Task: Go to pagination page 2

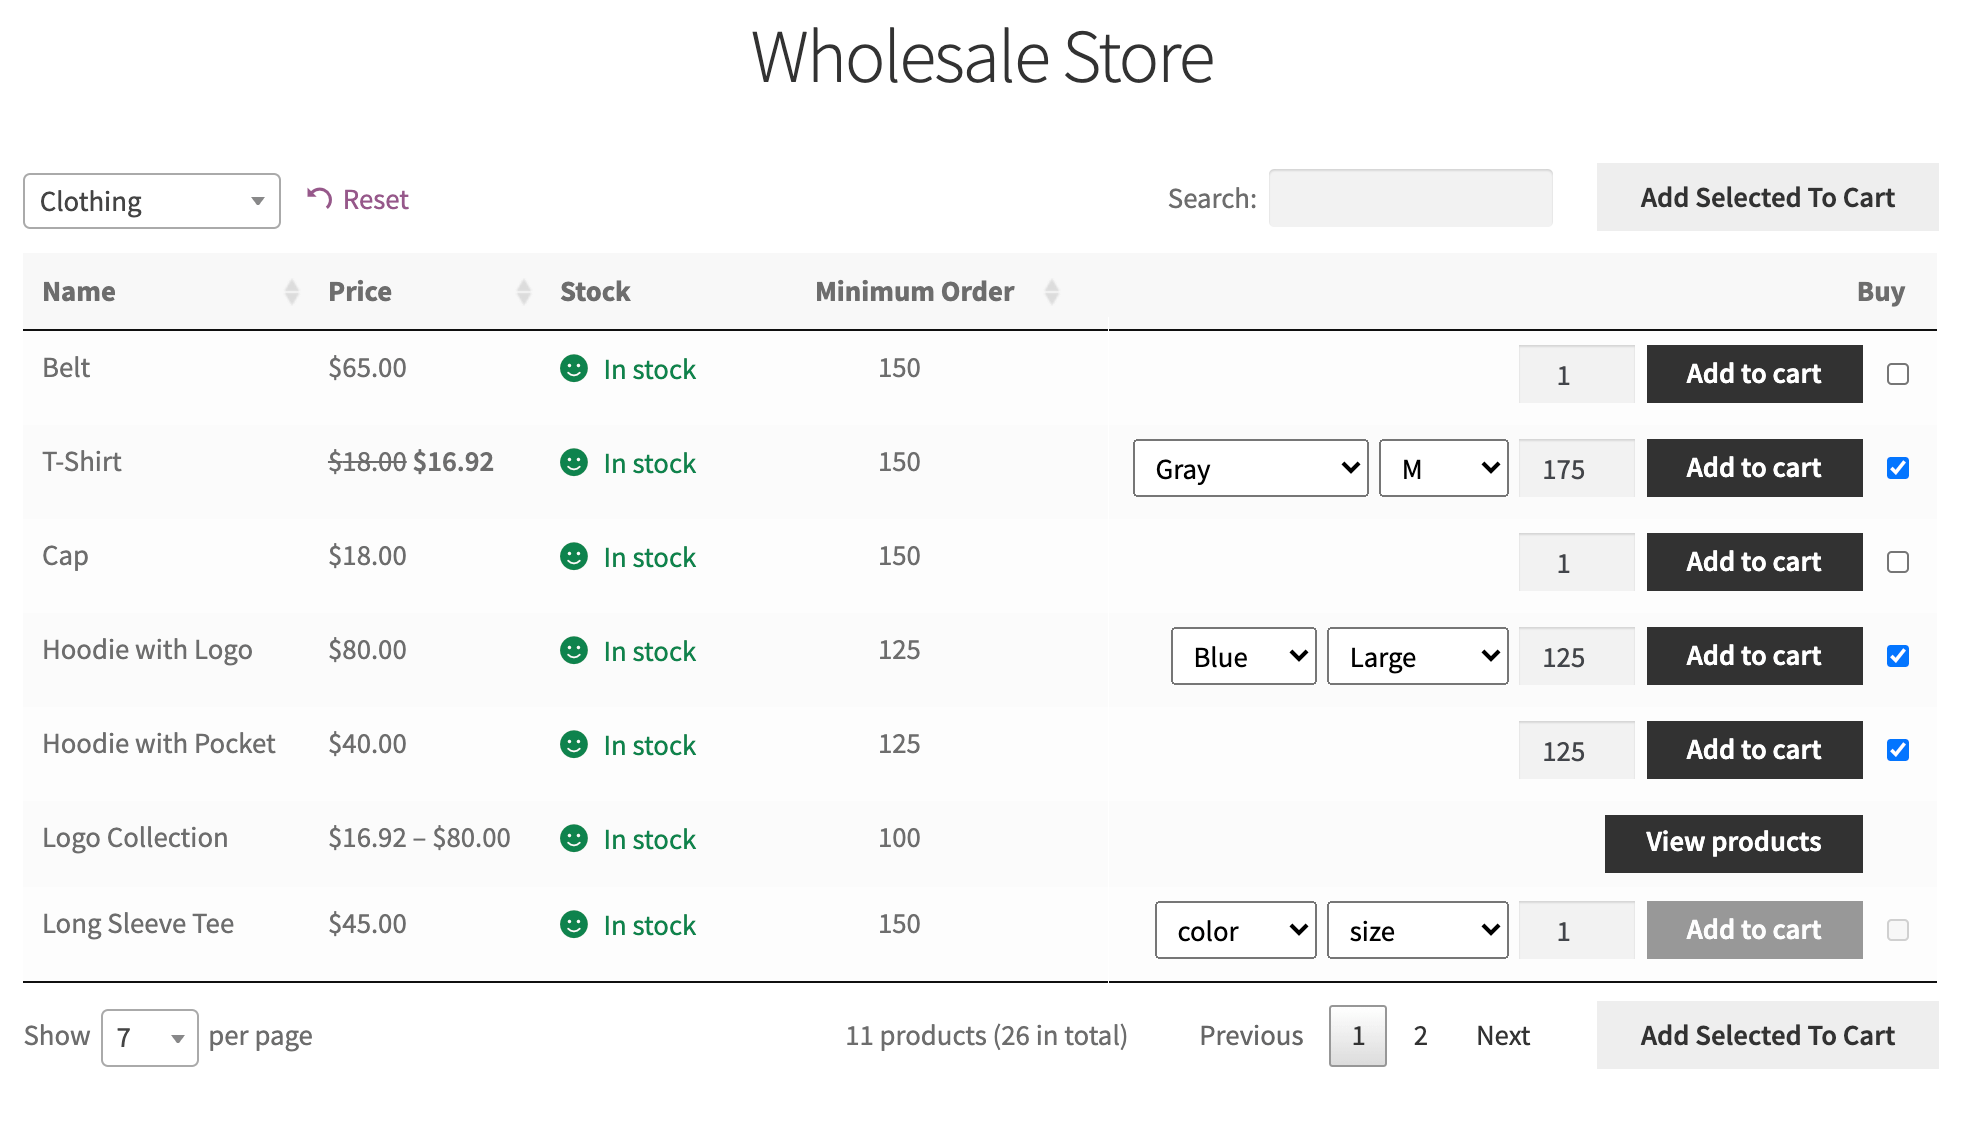Action: (x=1420, y=1036)
